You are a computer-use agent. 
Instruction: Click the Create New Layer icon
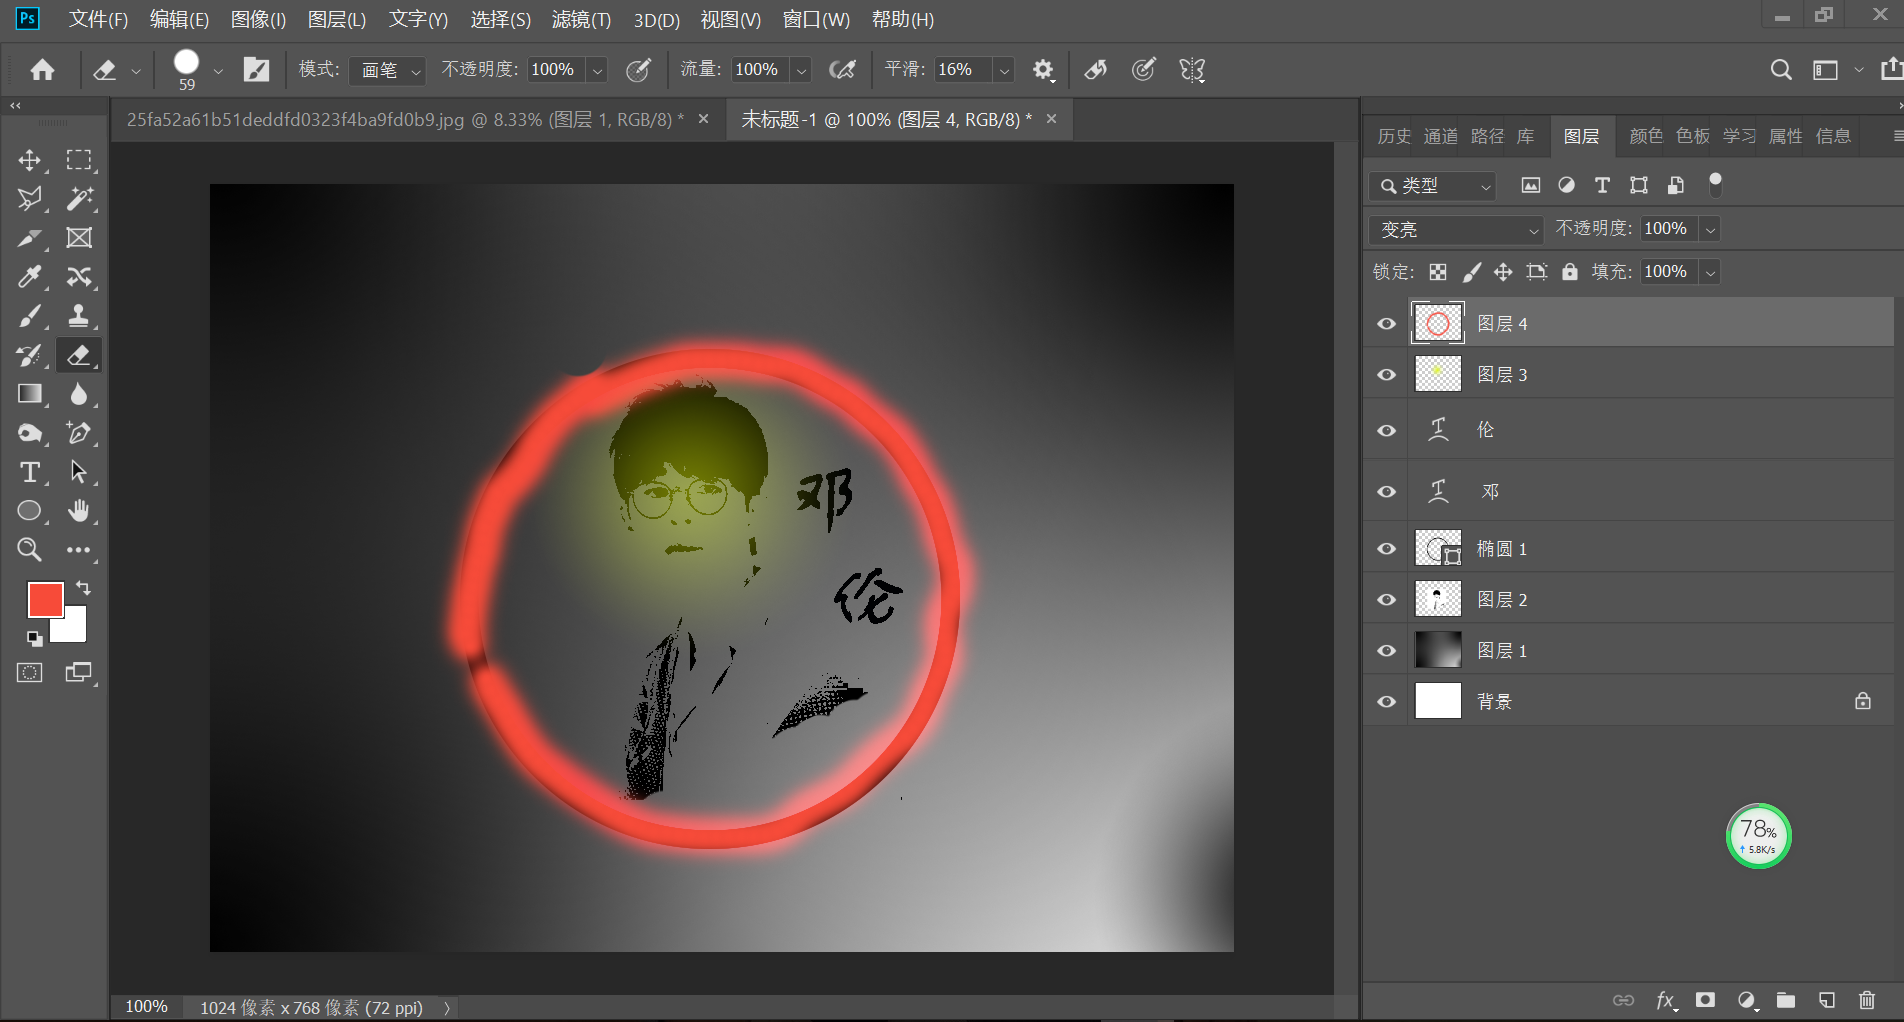tap(1827, 1000)
